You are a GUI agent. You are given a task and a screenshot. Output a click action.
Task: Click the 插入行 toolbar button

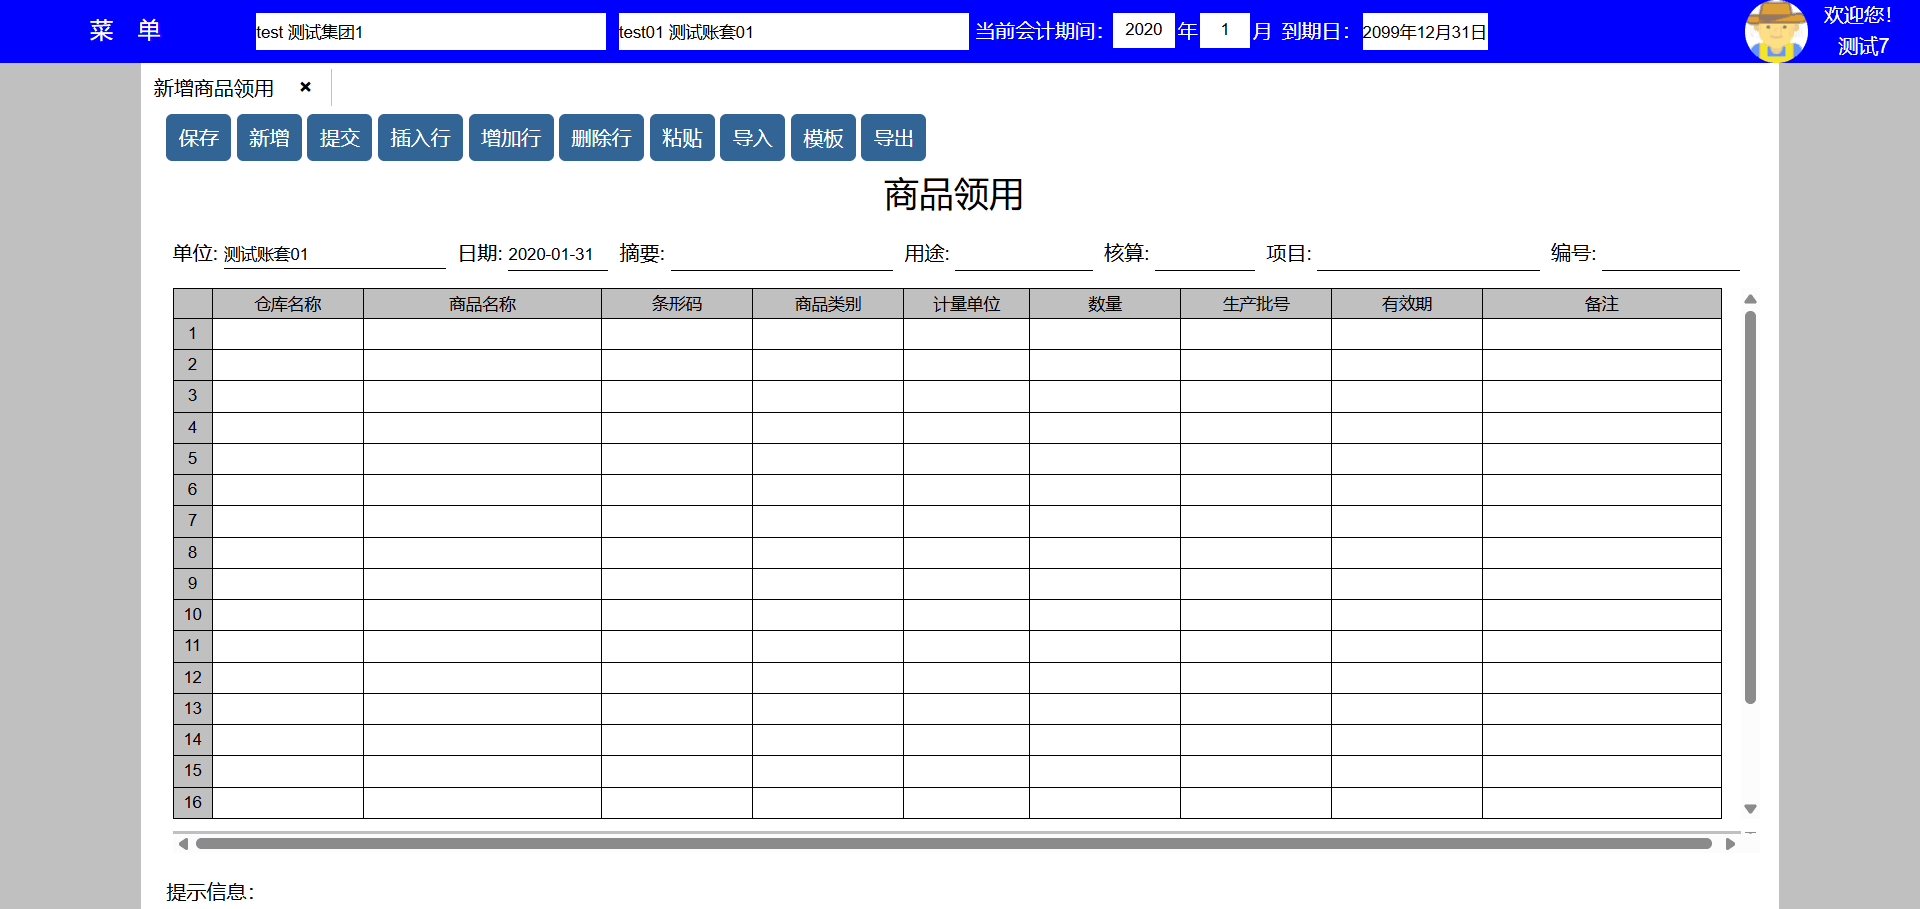point(420,138)
